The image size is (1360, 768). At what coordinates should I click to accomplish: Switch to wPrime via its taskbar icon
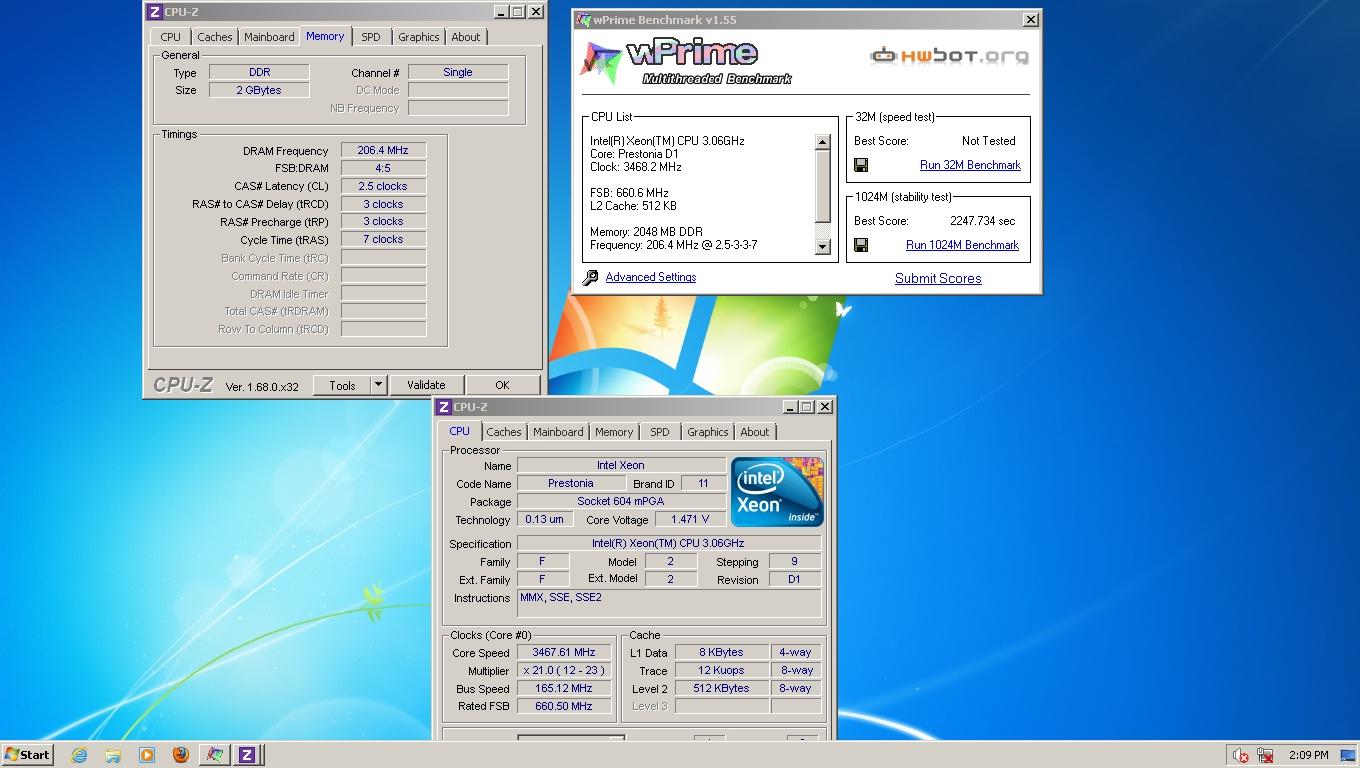point(214,755)
